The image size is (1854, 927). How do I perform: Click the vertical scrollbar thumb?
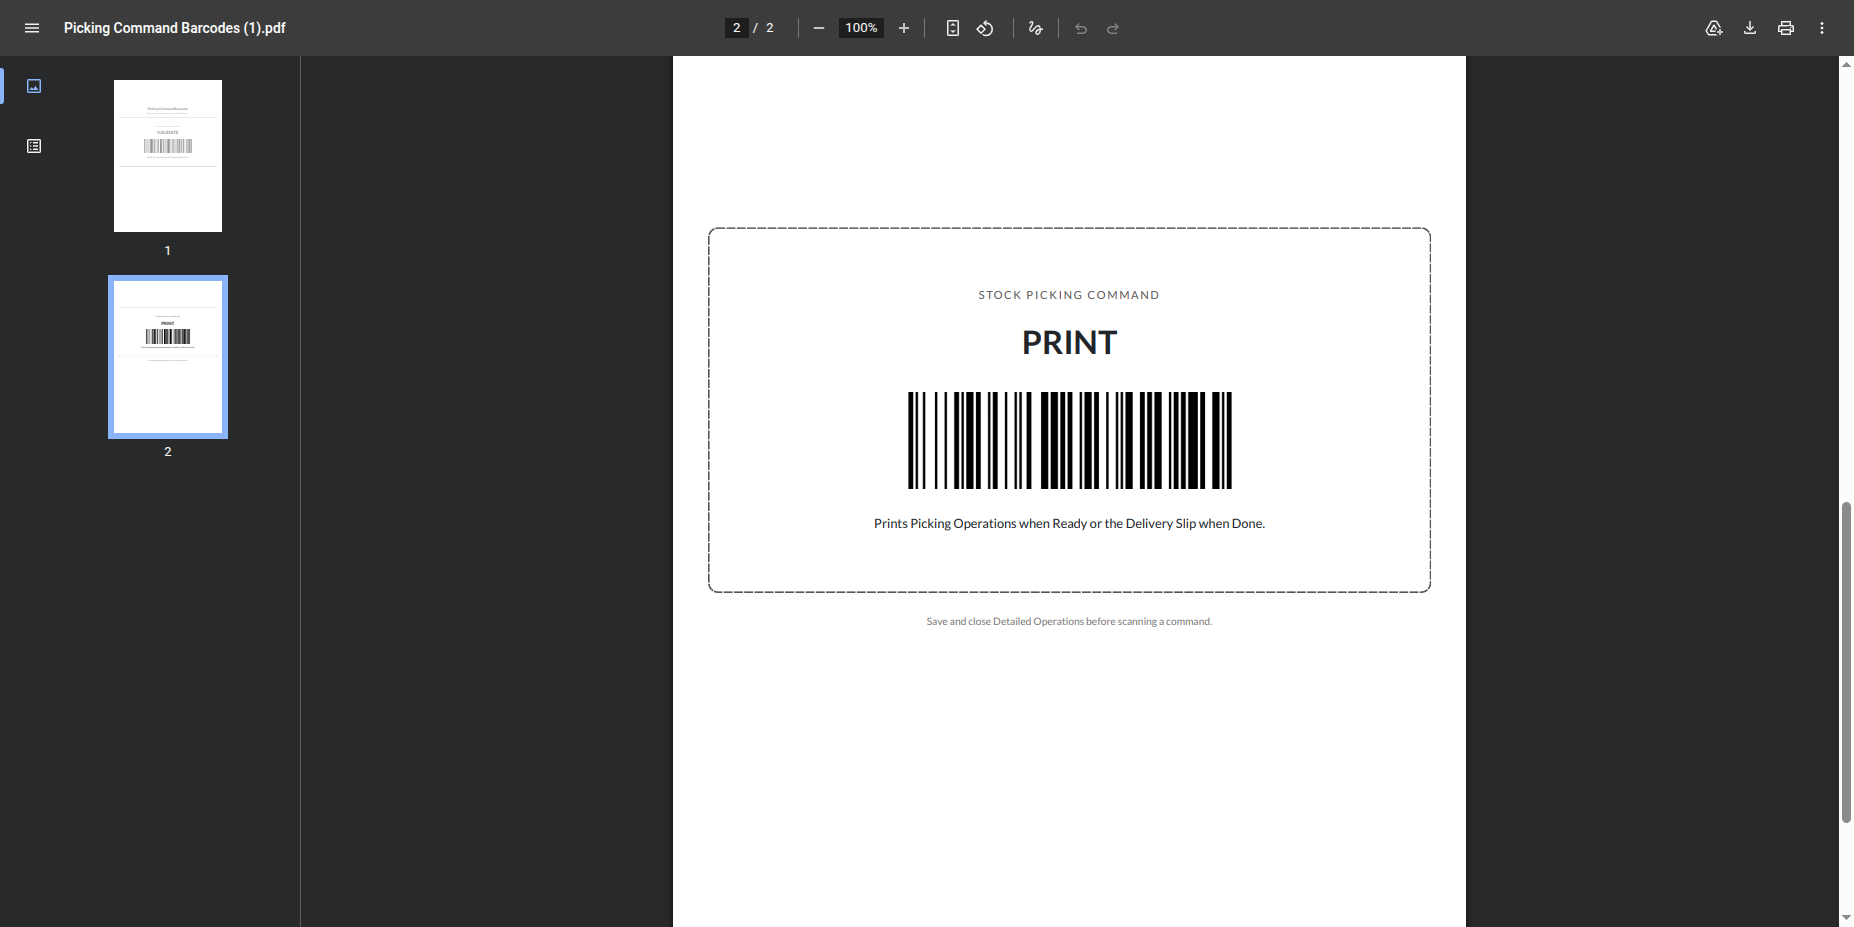pos(1846,662)
